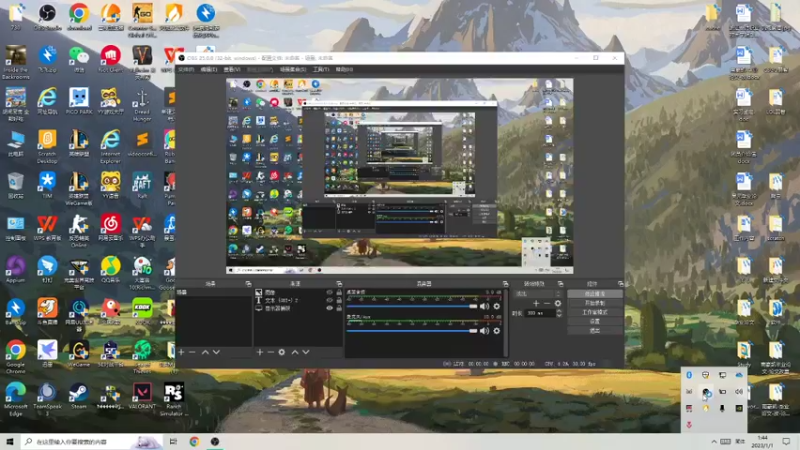Open the View menu in OBS
800x450 pixels.
232,69
